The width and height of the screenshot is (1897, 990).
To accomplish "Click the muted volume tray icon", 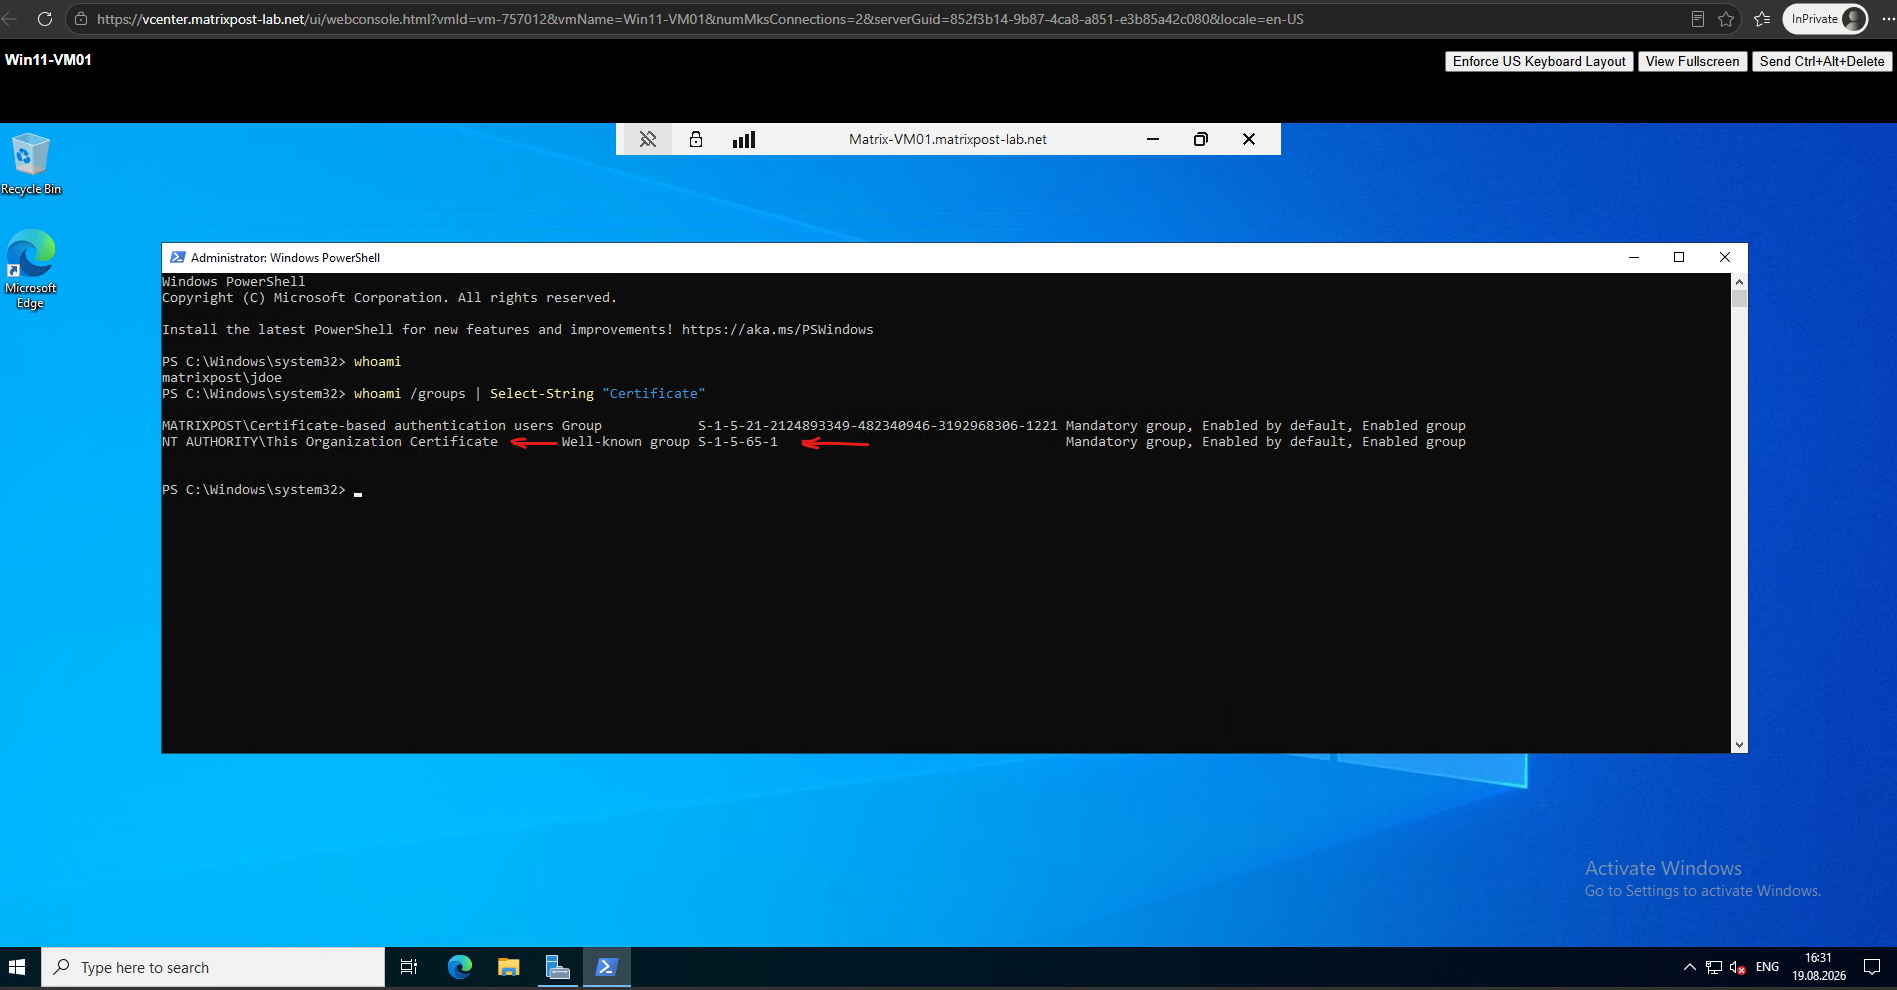I will pos(1738,967).
